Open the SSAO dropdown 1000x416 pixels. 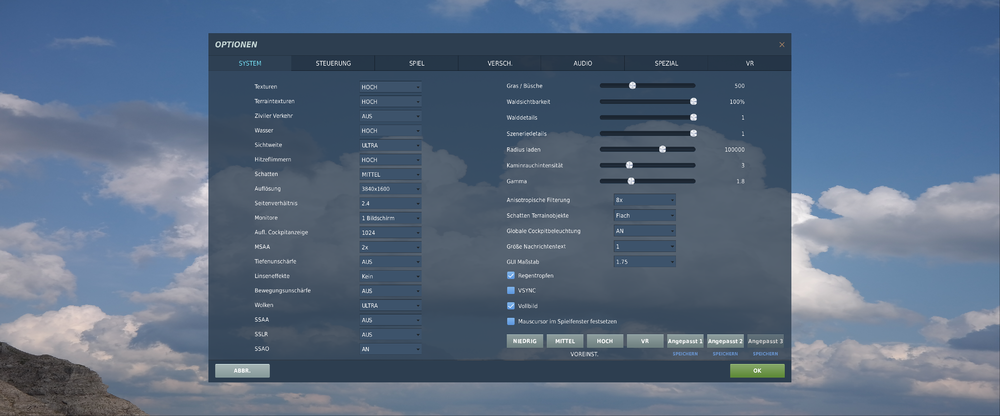[390, 349]
